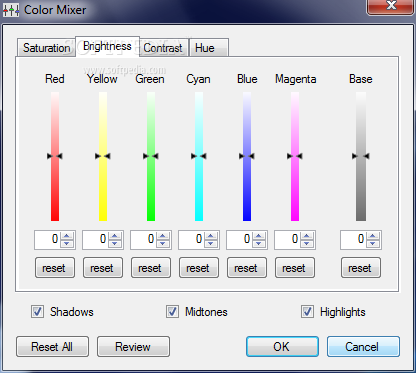
Task: Decrease the Base value with down arrow
Action: pyautogui.click(x=373, y=243)
